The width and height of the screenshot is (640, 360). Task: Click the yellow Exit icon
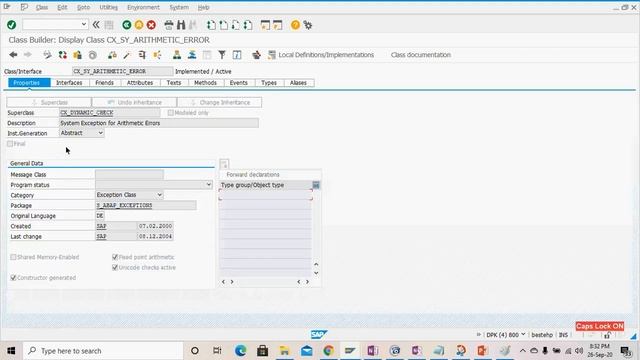coord(139,25)
